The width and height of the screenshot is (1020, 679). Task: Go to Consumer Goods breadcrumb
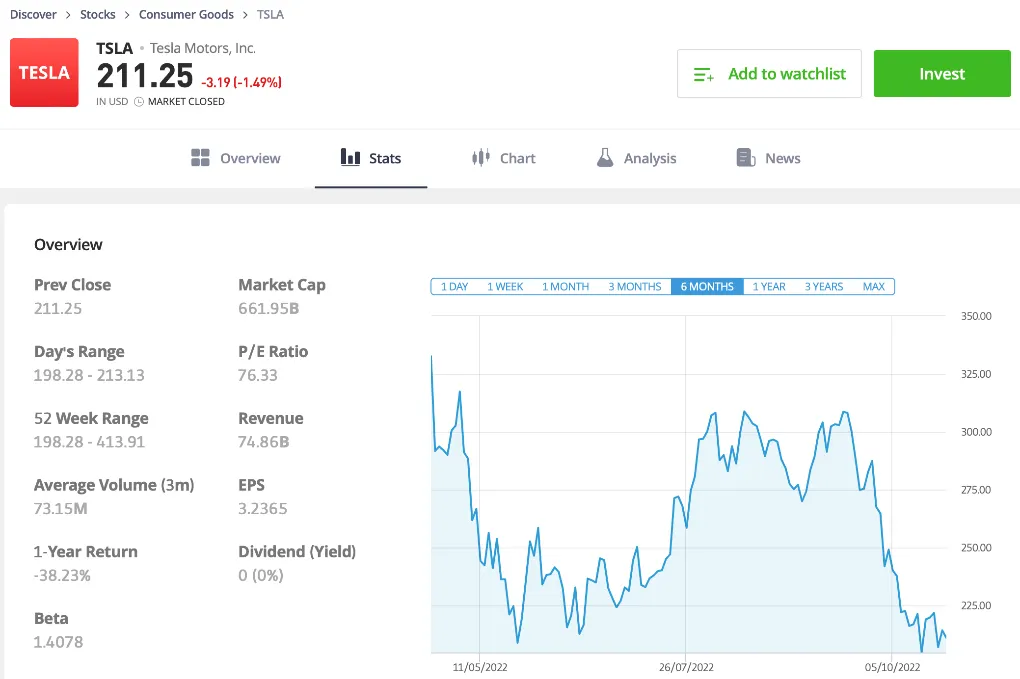pos(186,14)
